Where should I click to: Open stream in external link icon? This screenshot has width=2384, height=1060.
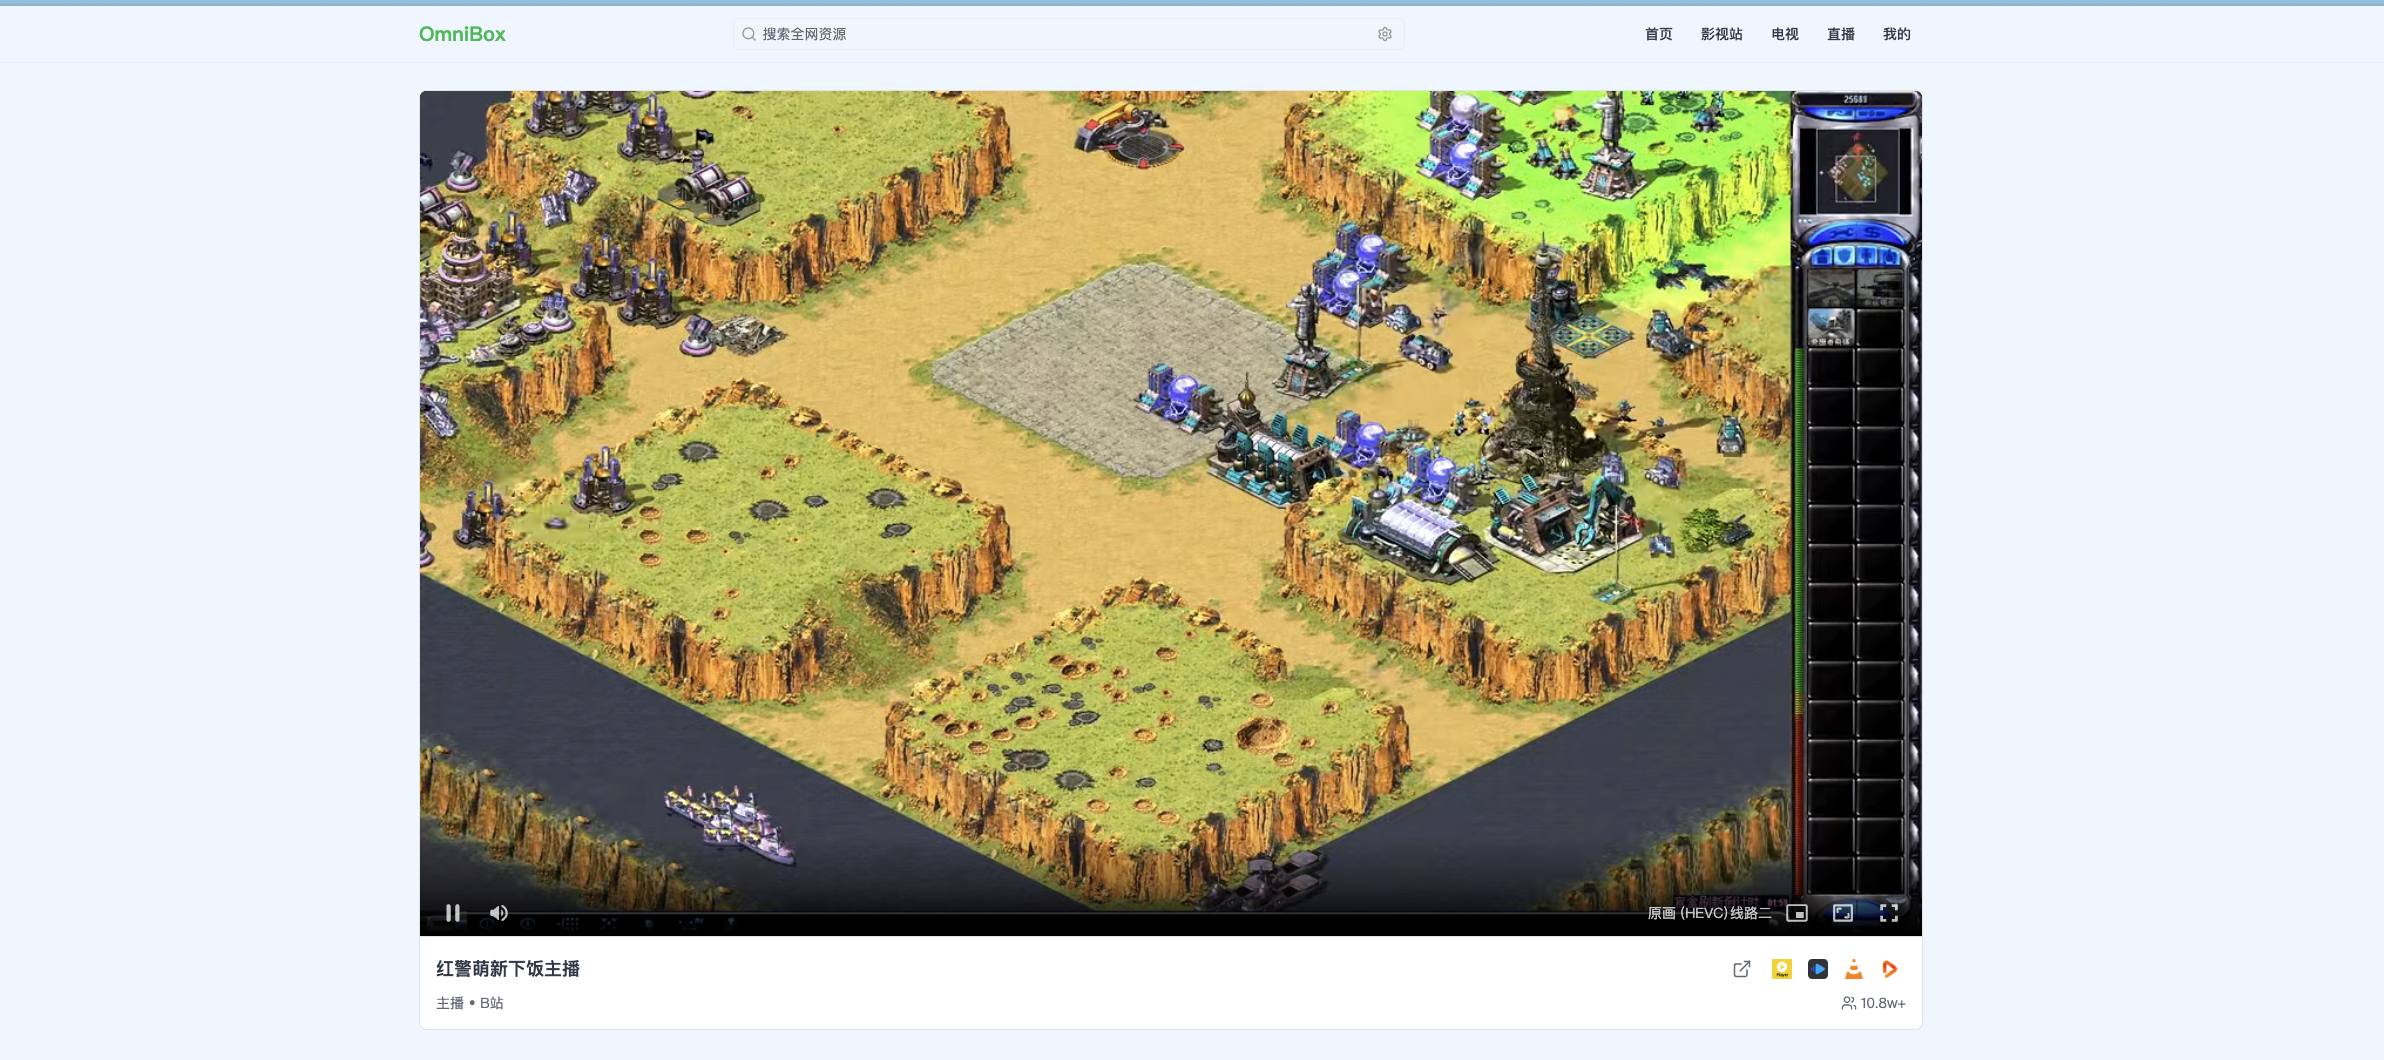tap(1742, 969)
